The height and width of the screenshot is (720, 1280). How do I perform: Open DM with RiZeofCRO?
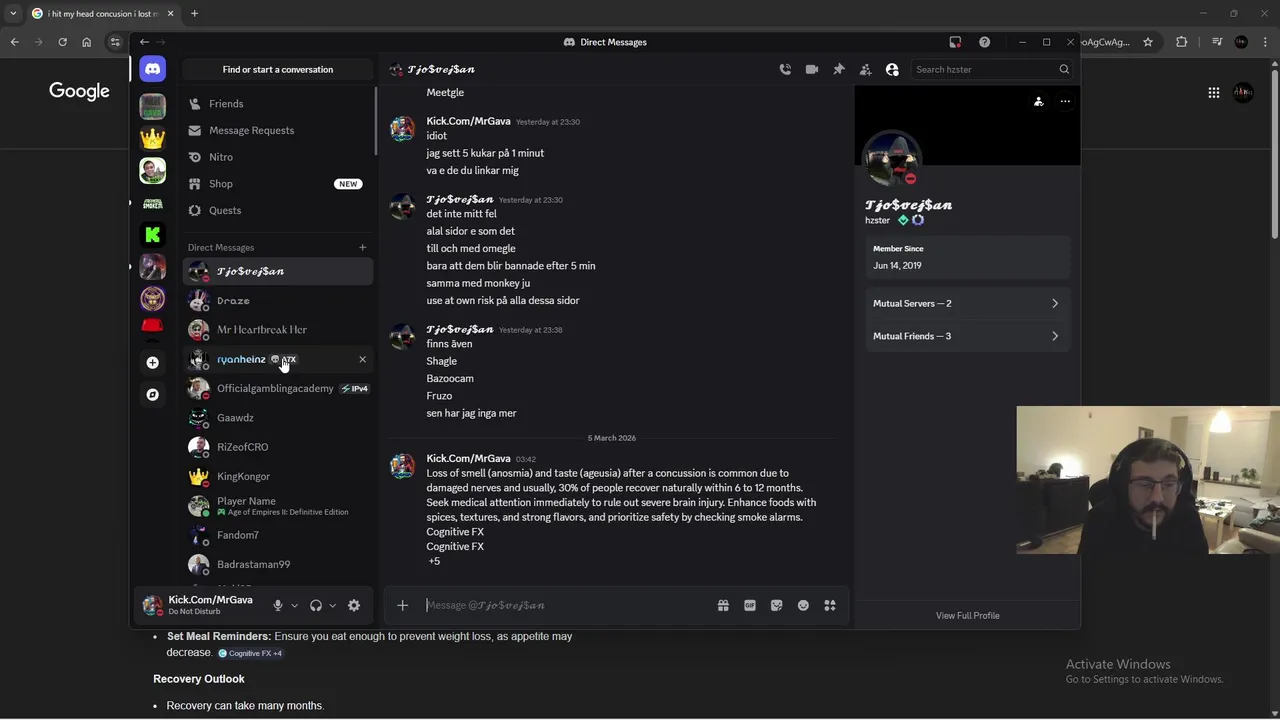click(278, 447)
